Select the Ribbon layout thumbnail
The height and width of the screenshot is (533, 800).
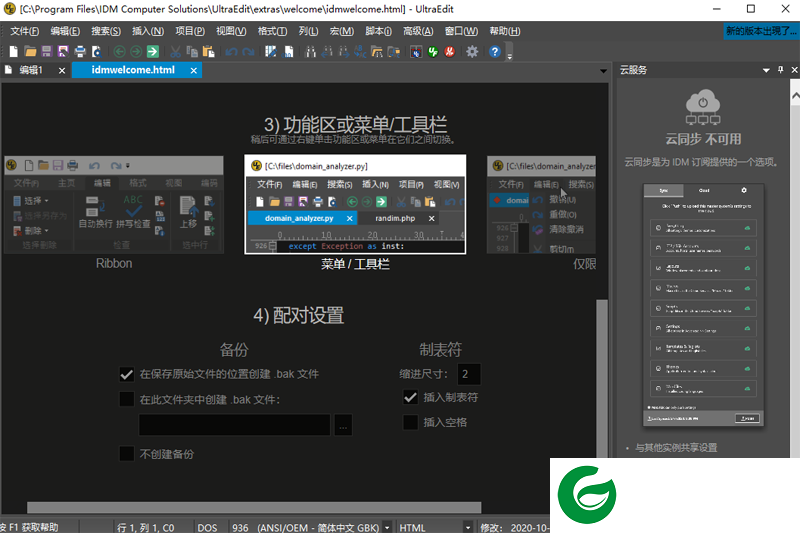pyautogui.click(x=114, y=205)
